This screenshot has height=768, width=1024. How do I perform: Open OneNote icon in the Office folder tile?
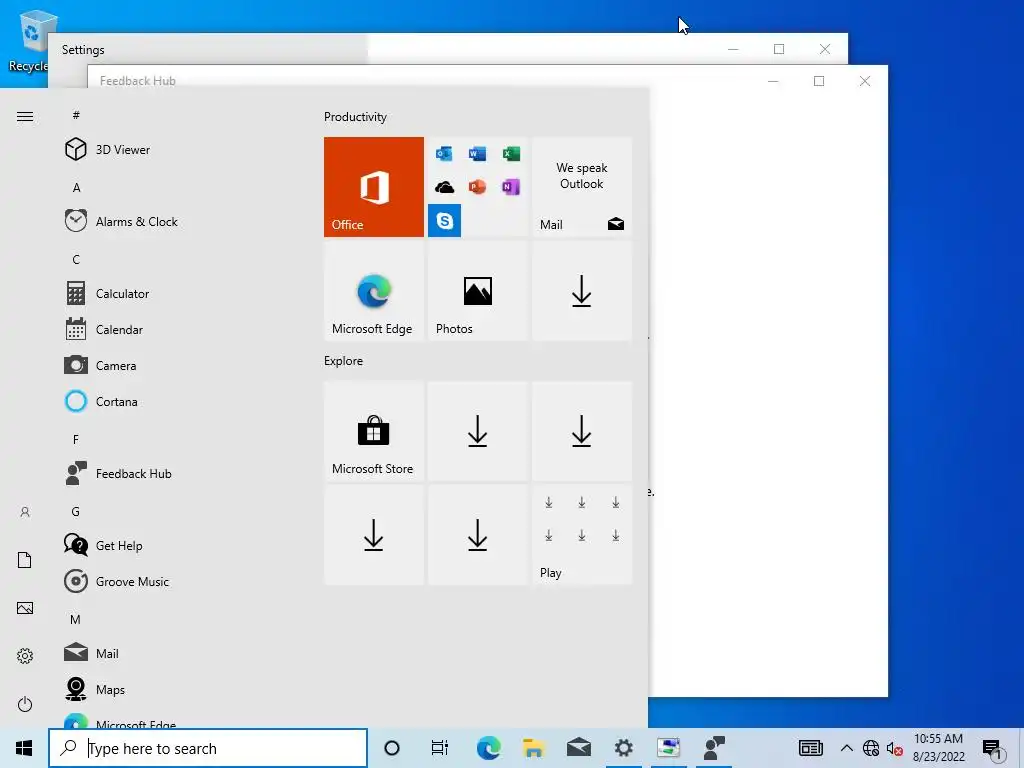[x=511, y=187]
